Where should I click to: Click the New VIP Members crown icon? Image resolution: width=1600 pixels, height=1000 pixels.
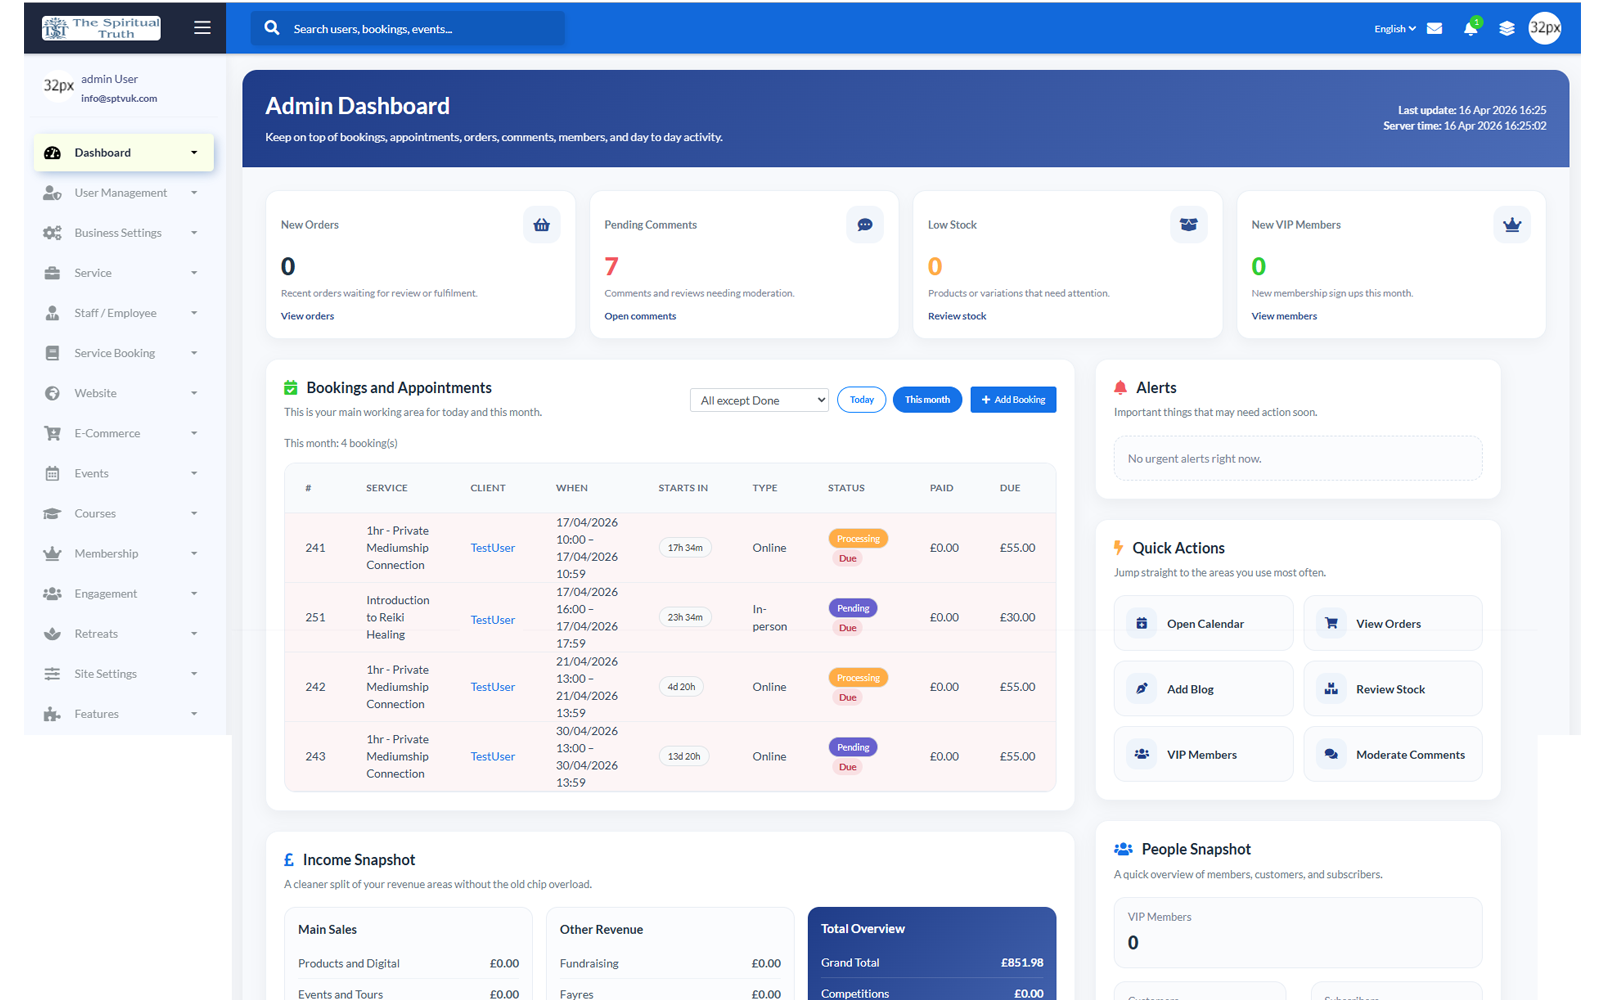coord(1512,224)
